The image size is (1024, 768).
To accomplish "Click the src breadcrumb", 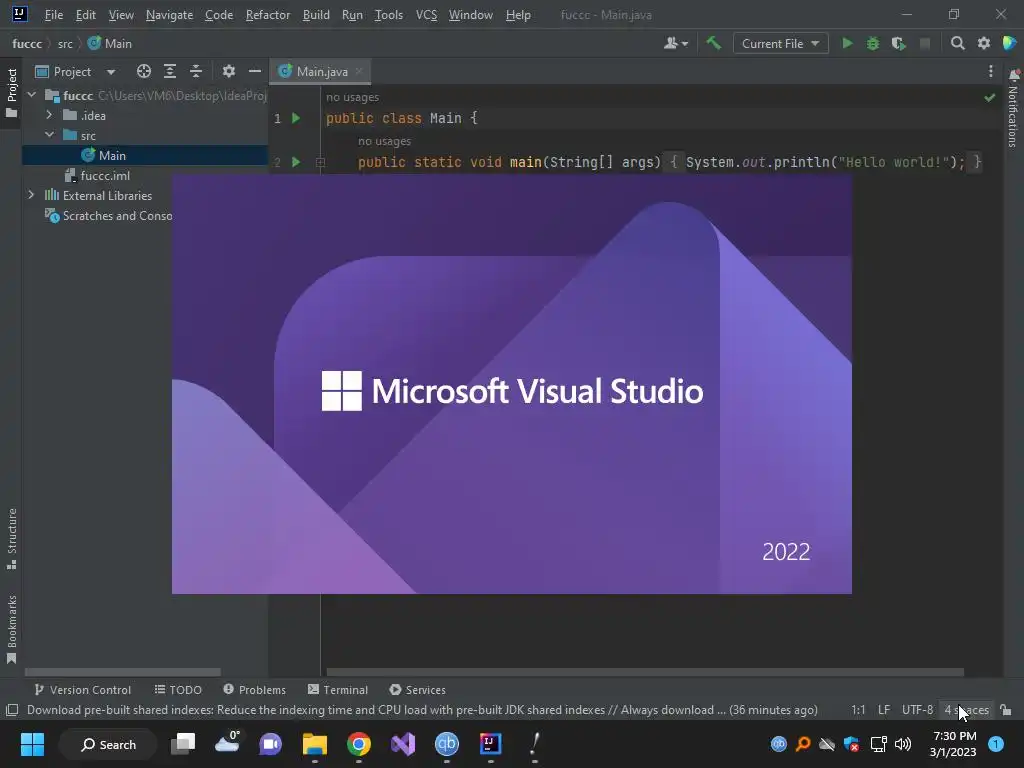I will 65,44.
